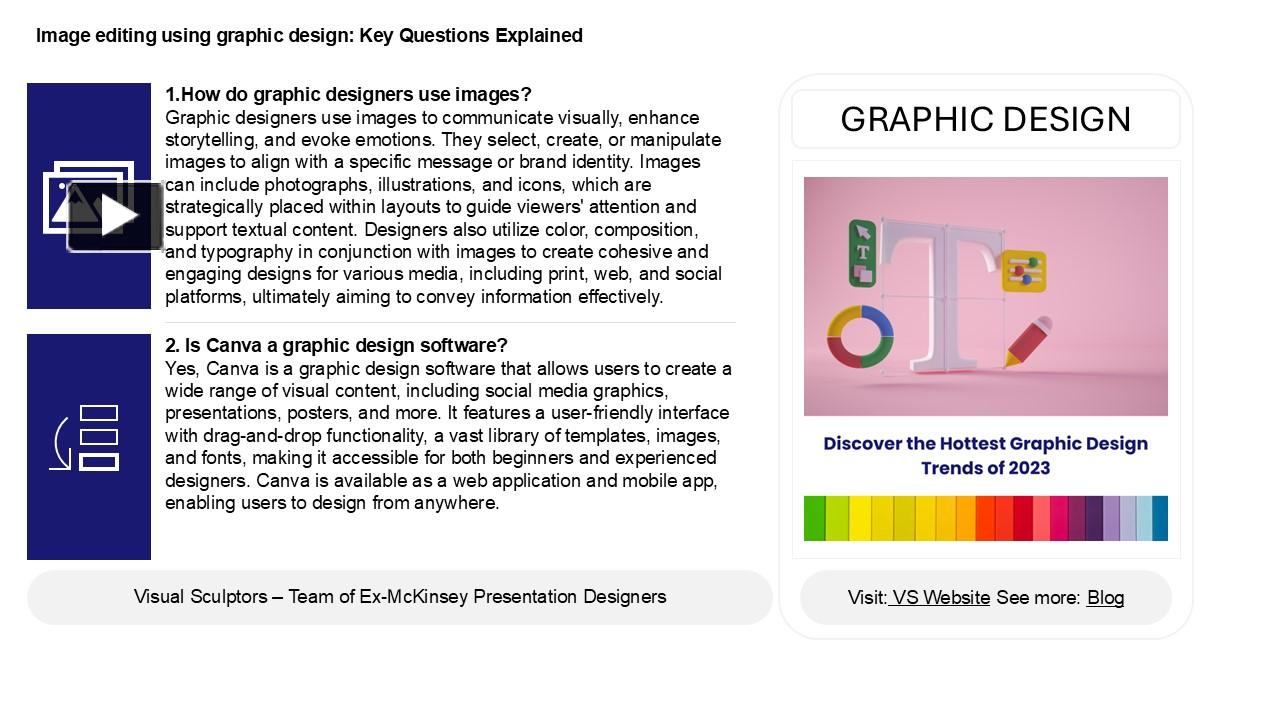This screenshot has width=1280, height=720.
Task: Expand question one about designers using images
Action: pos(348,94)
